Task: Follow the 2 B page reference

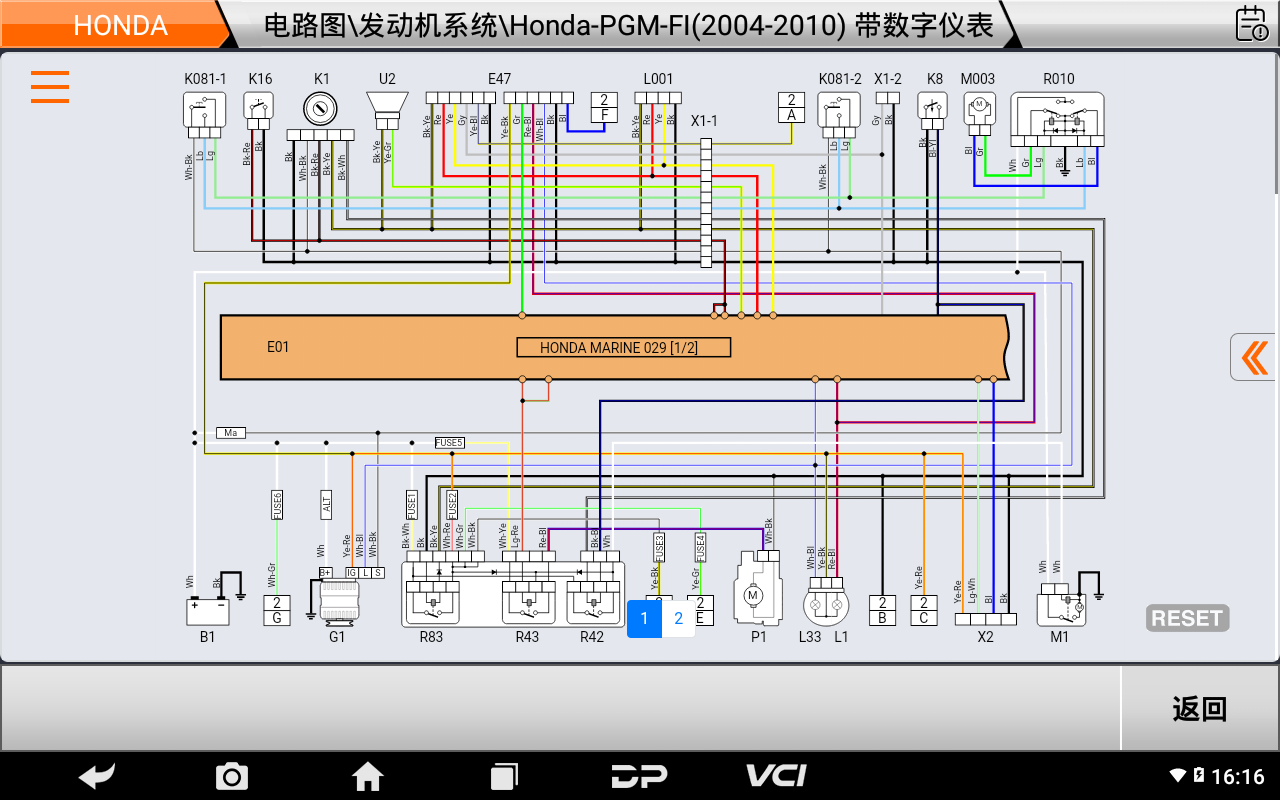Action: [x=882, y=610]
